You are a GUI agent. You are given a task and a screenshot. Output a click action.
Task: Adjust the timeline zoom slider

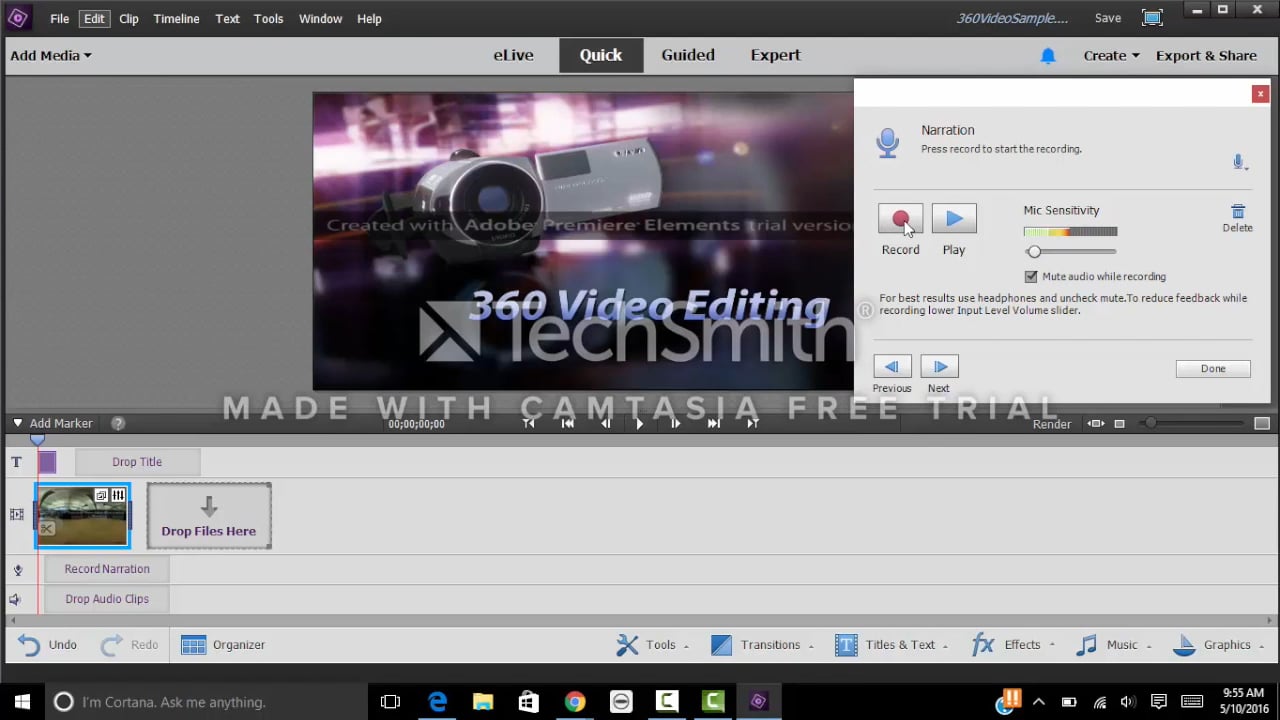point(1152,424)
